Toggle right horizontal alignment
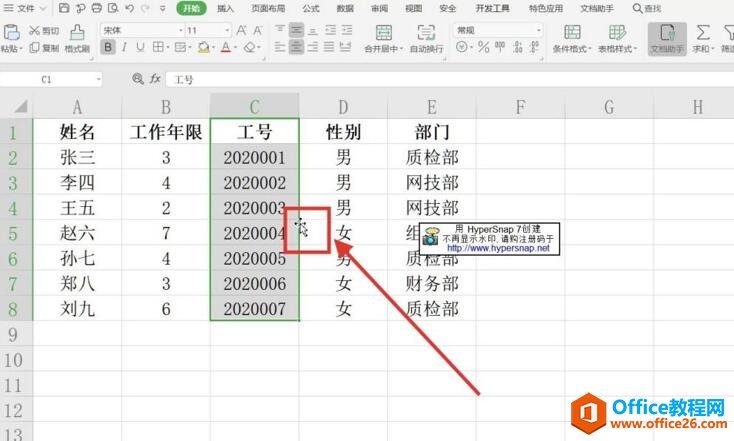 tap(313, 47)
